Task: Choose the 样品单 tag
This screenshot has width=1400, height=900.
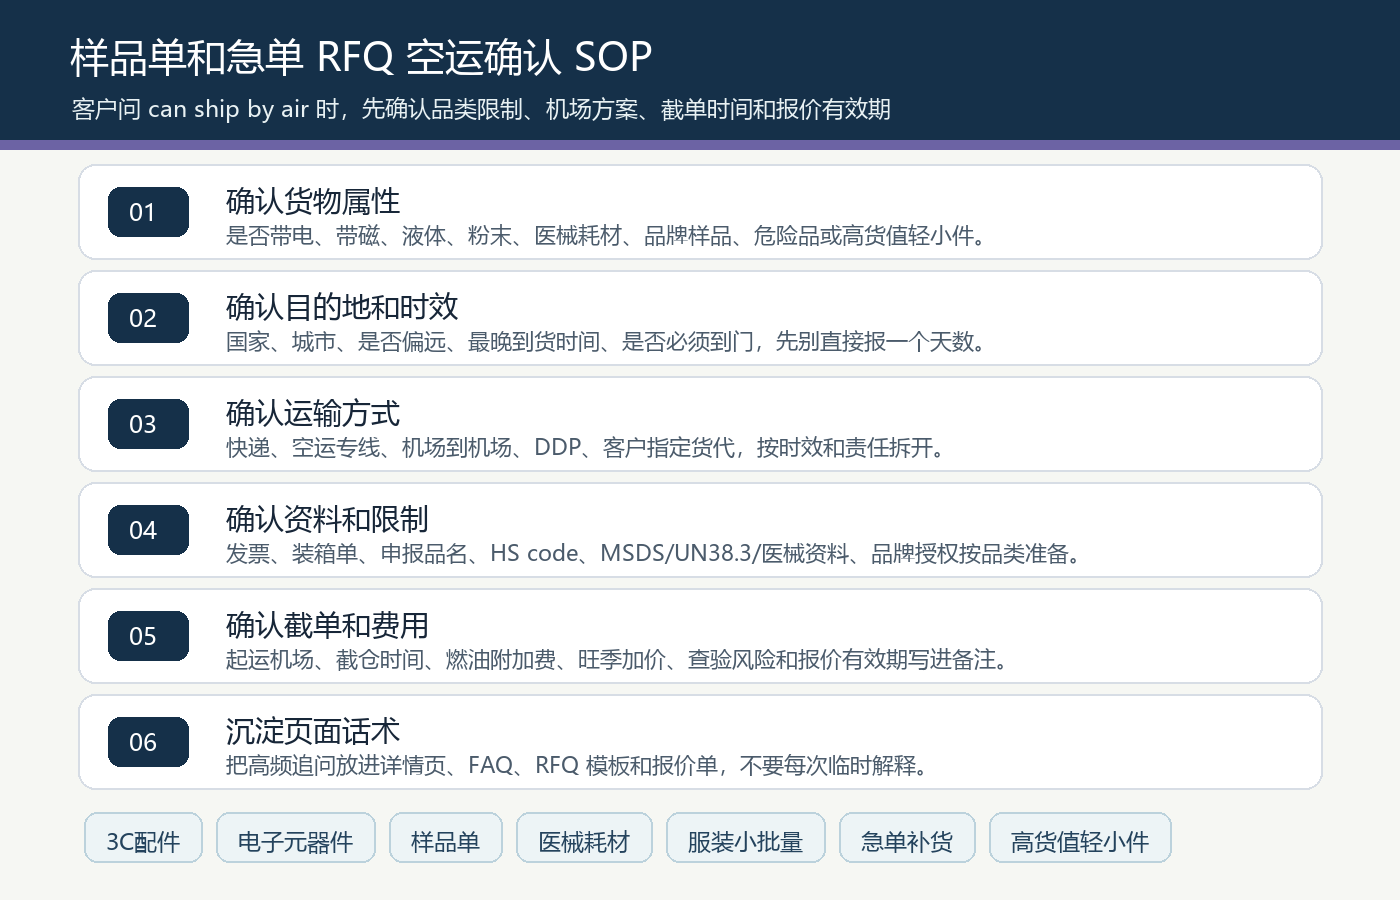Action: click(x=446, y=838)
